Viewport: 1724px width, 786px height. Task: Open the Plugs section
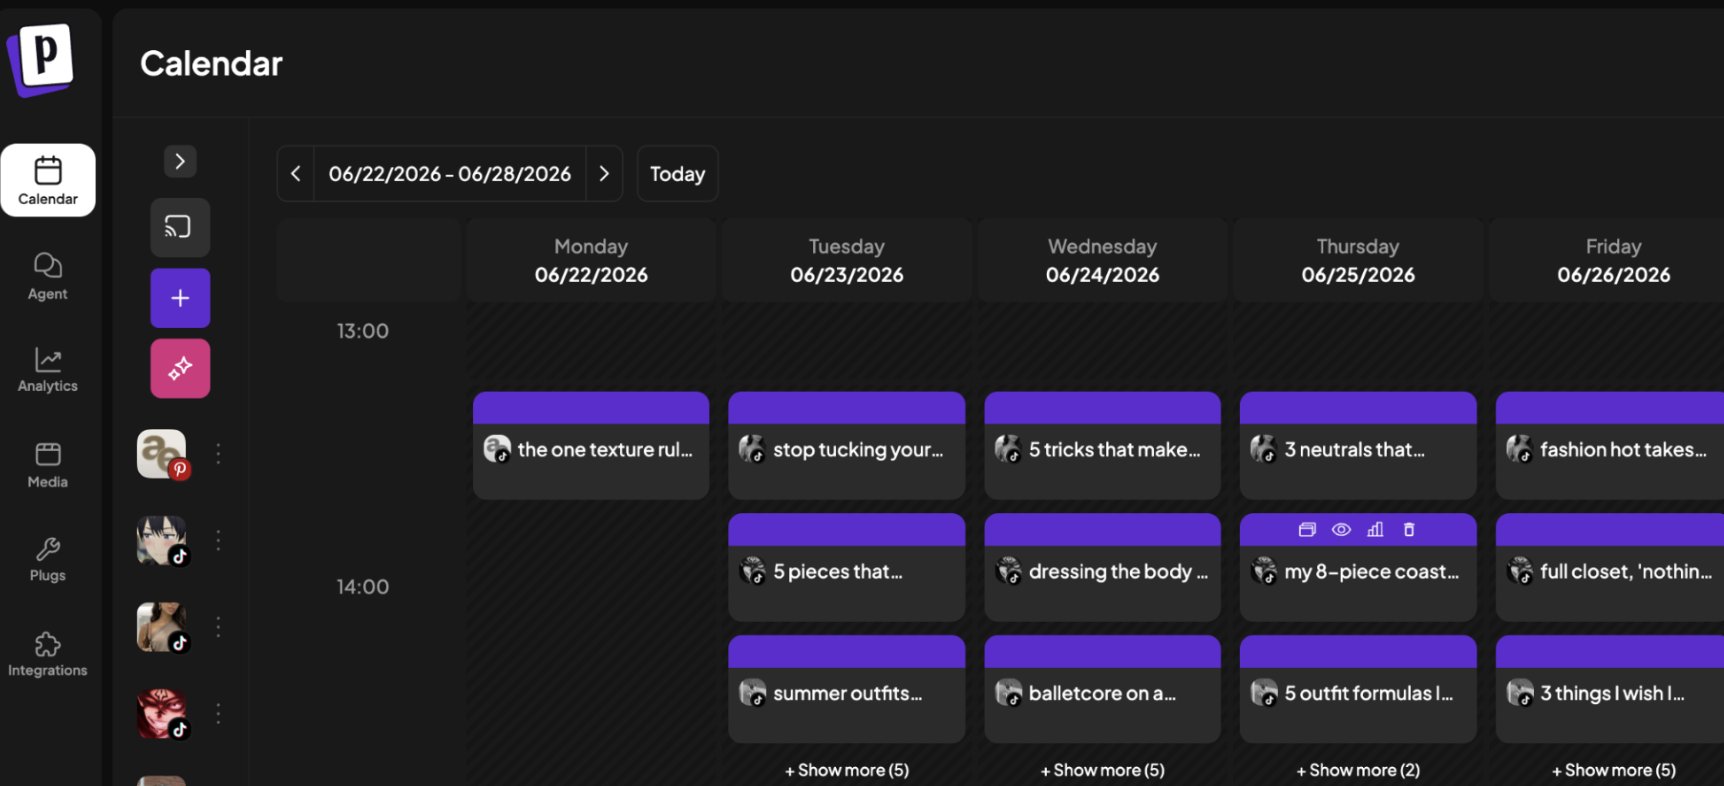coord(48,560)
